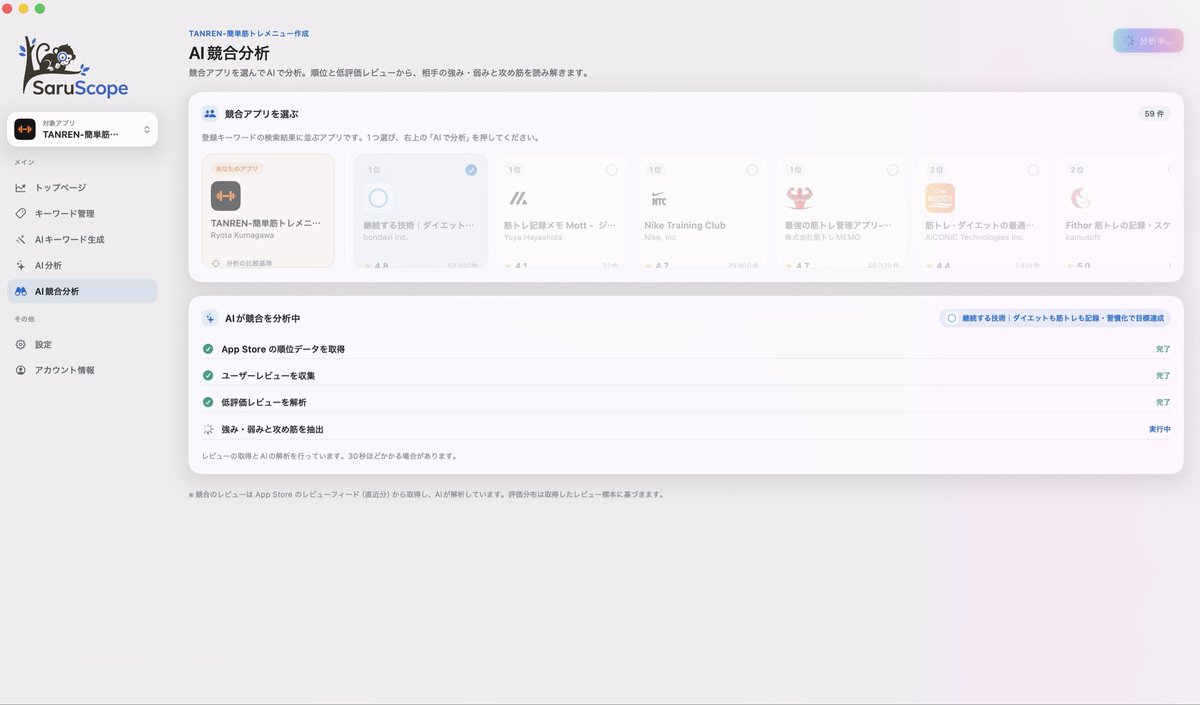The image size is (1200, 705).
Task: Click the 低評価レビューを解析 step text
Action: pos(264,402)
